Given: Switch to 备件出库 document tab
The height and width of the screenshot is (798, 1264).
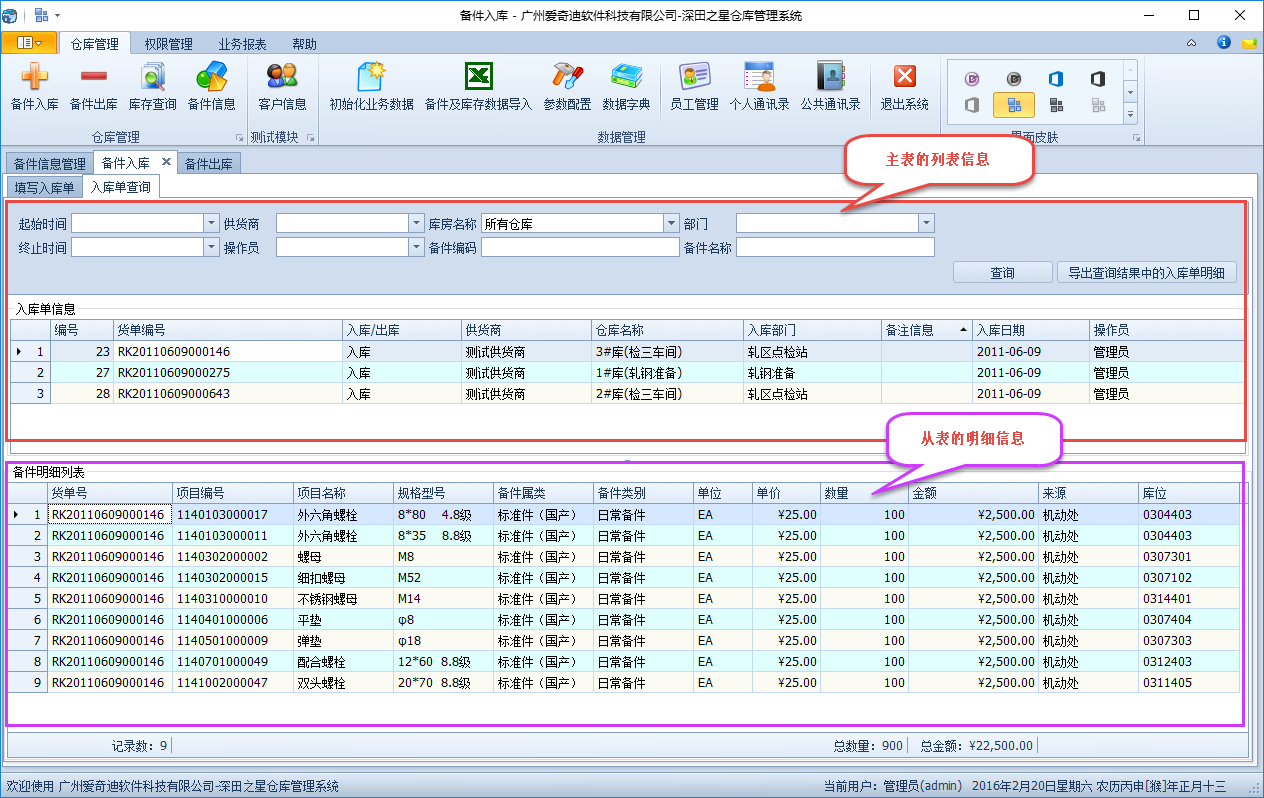Looking at the screenshot, I should coord(208,164).
